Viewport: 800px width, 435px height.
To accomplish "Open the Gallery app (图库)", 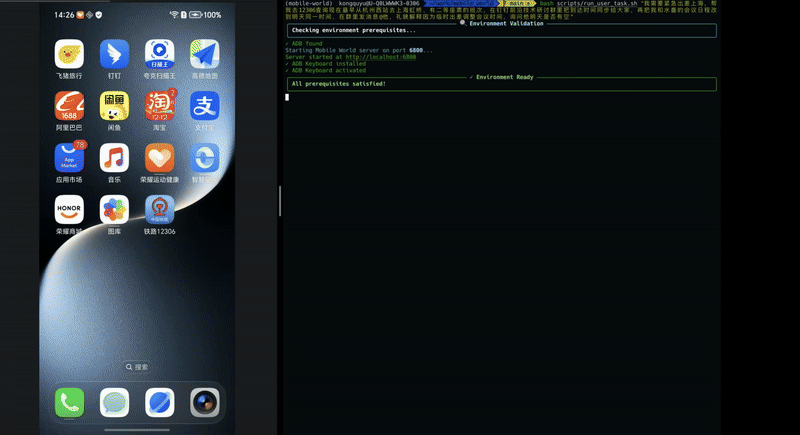I will tap(114, 210).
